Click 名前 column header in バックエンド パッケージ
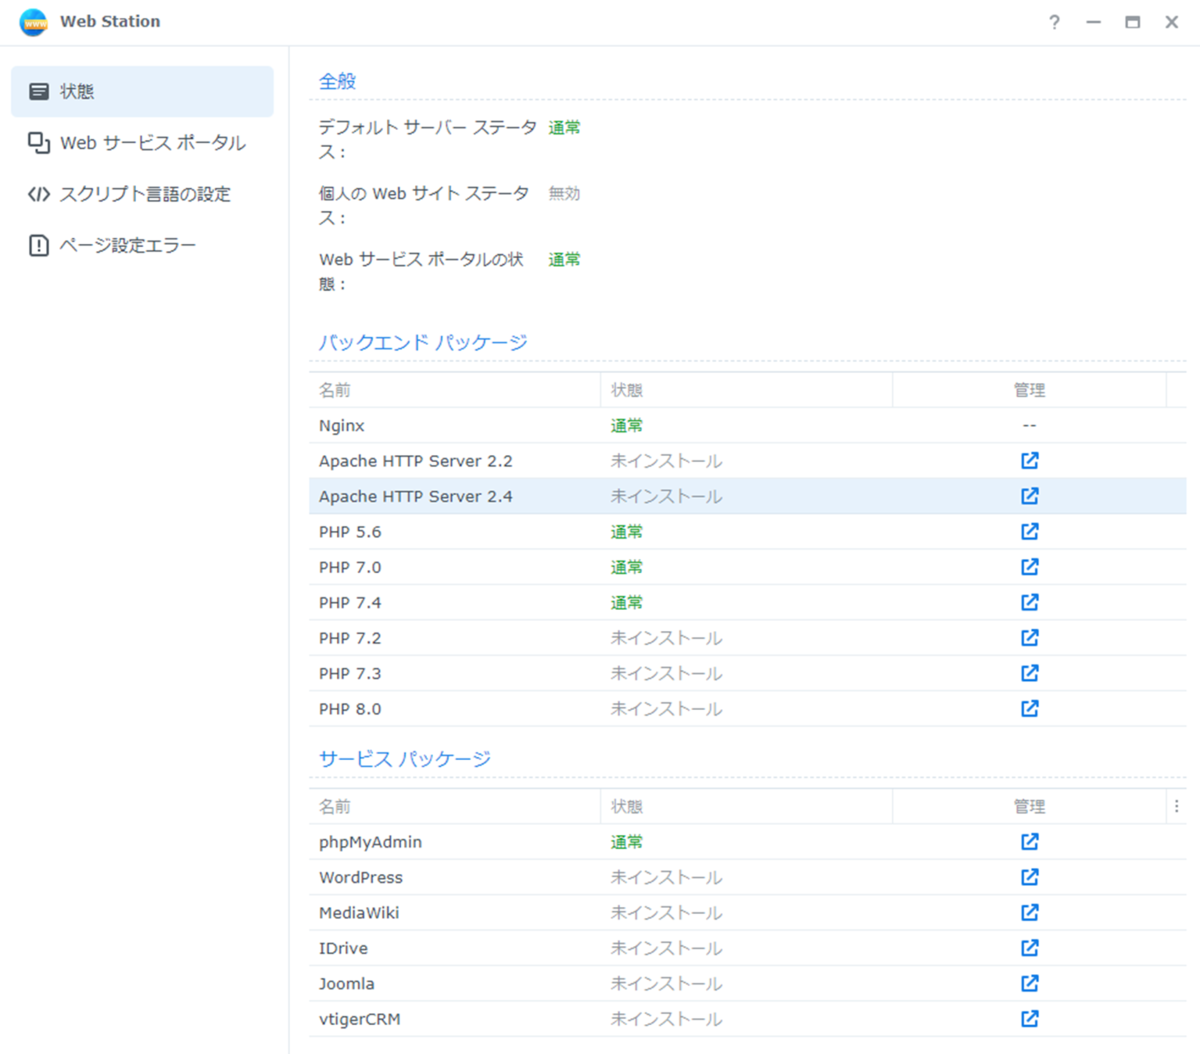This screenshot has width=1200, height=1054. pyautogui.click(x=455, y=390)
